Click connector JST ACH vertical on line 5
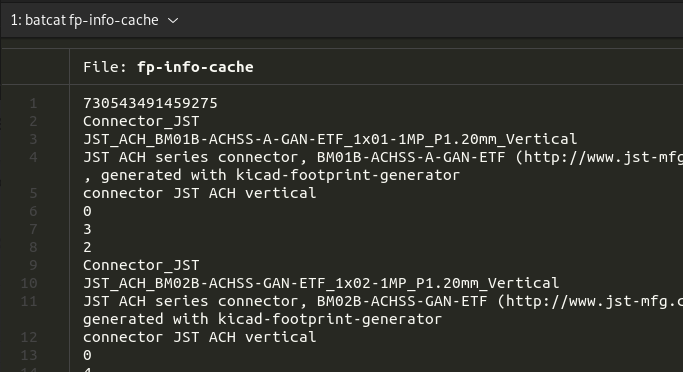This screenshot has width=683, height=372. pos(199,193)
